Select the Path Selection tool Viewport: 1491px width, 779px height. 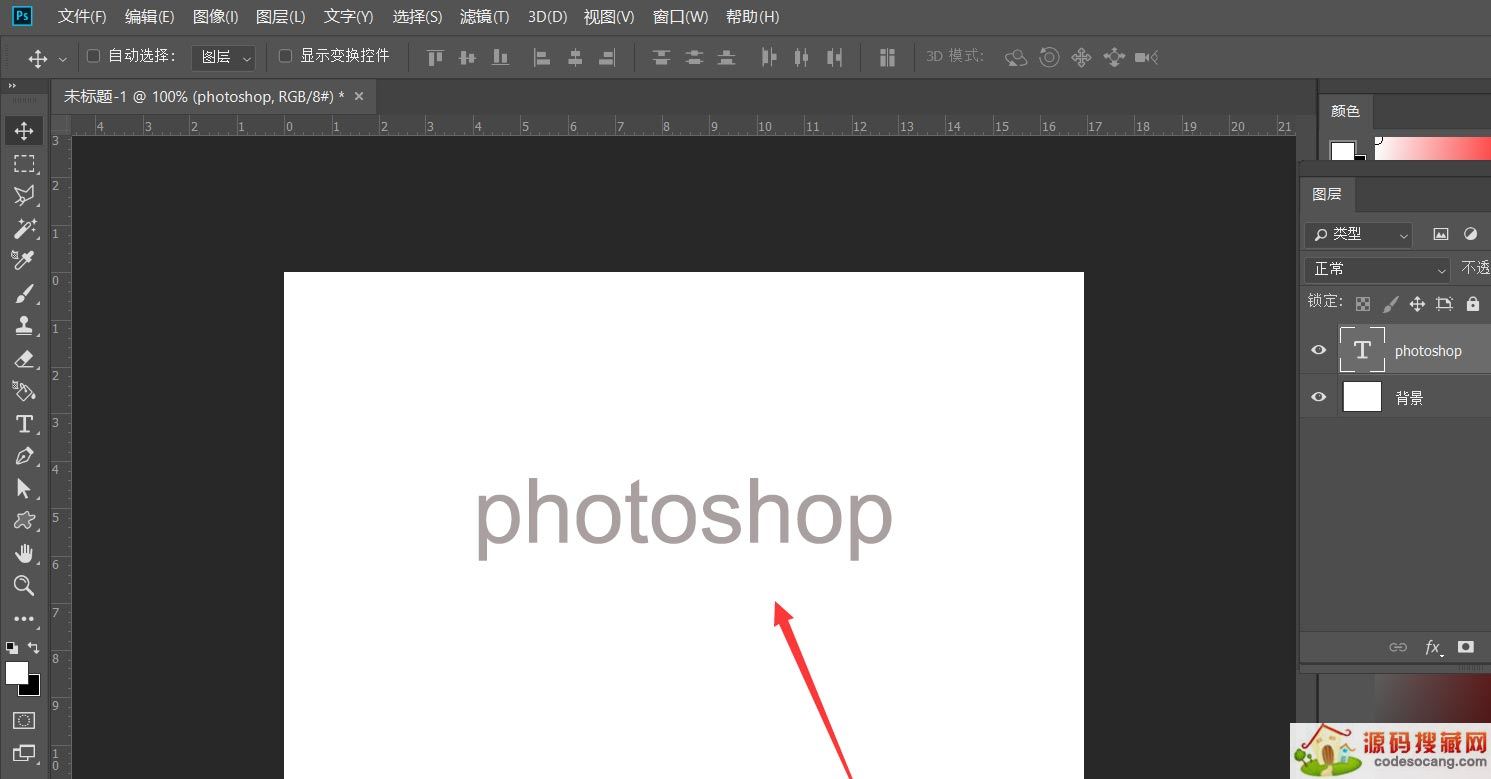24,488
